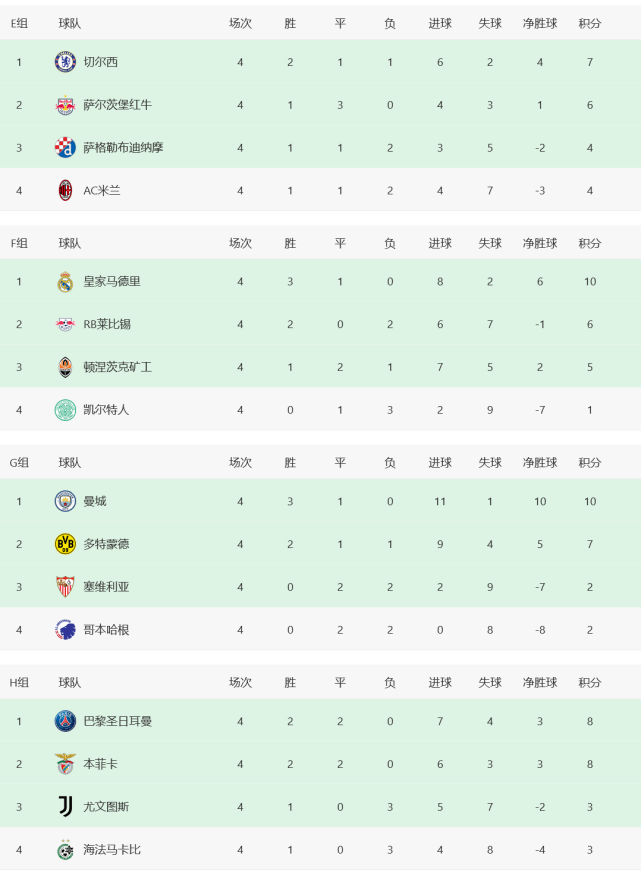Click the H组 group header label
This screenshot has height=872, width=641.
19,682
